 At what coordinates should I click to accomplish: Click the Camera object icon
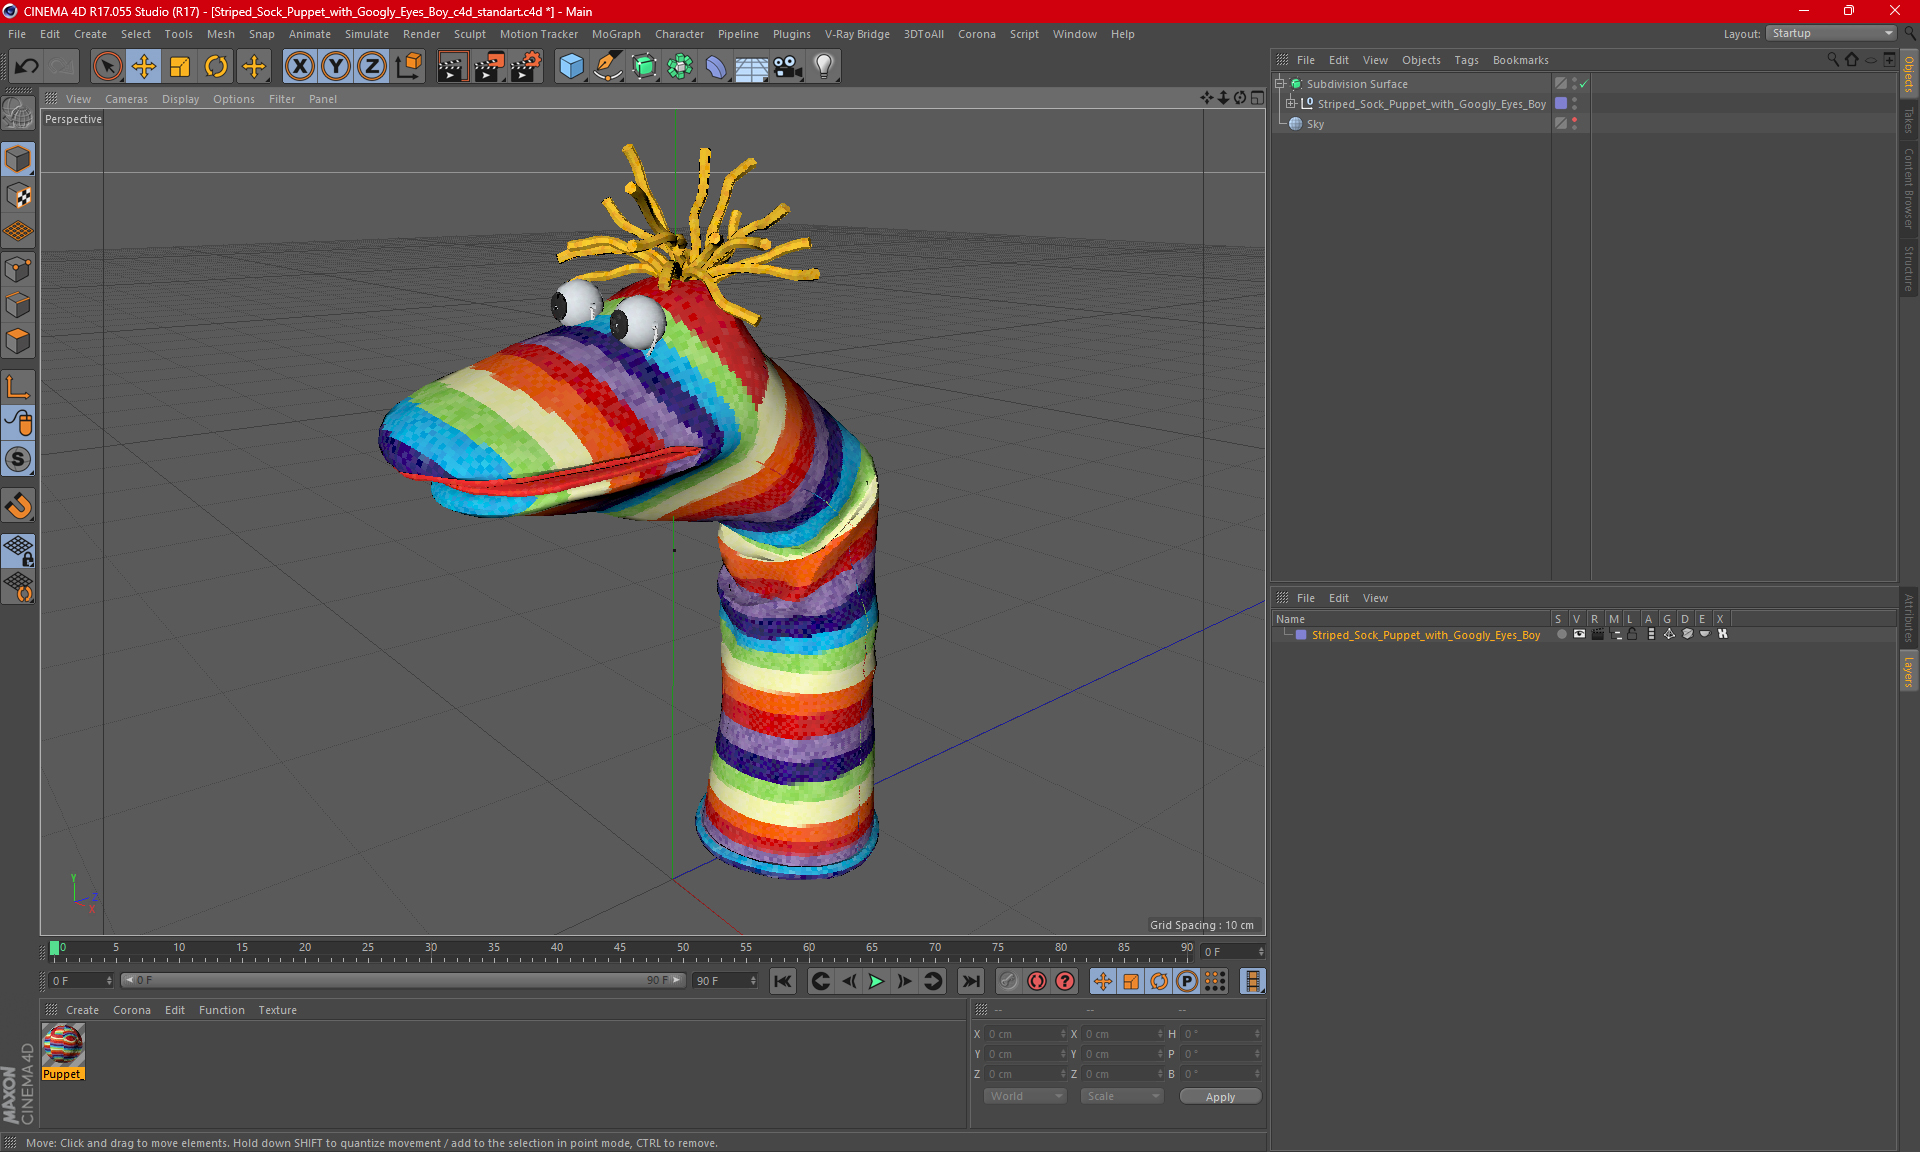pos(788,67)
